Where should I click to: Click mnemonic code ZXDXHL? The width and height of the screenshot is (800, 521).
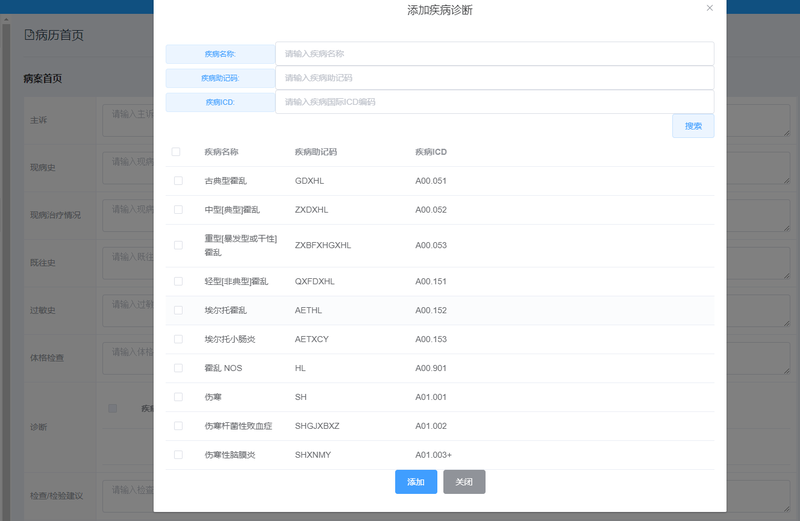click(x=311, y=210)
